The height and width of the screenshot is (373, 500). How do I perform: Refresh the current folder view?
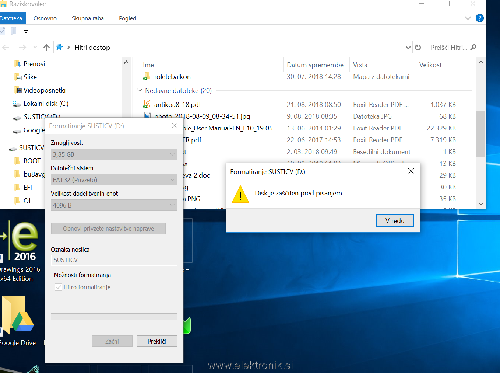(418, 48)
